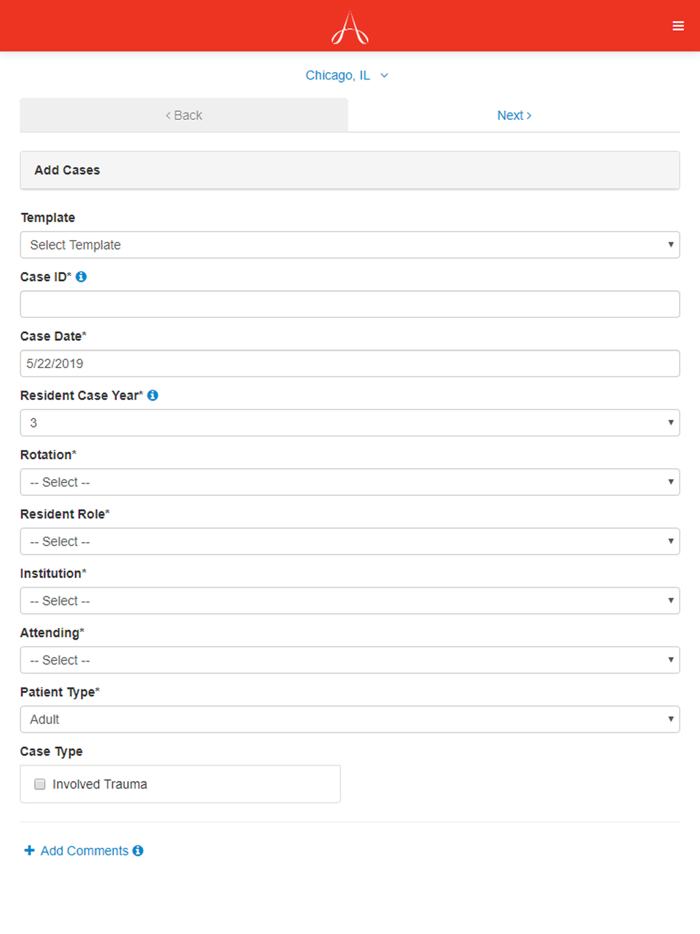
Task: Click the chevron next to Chicago, IL
Action: tap(384, 75)
